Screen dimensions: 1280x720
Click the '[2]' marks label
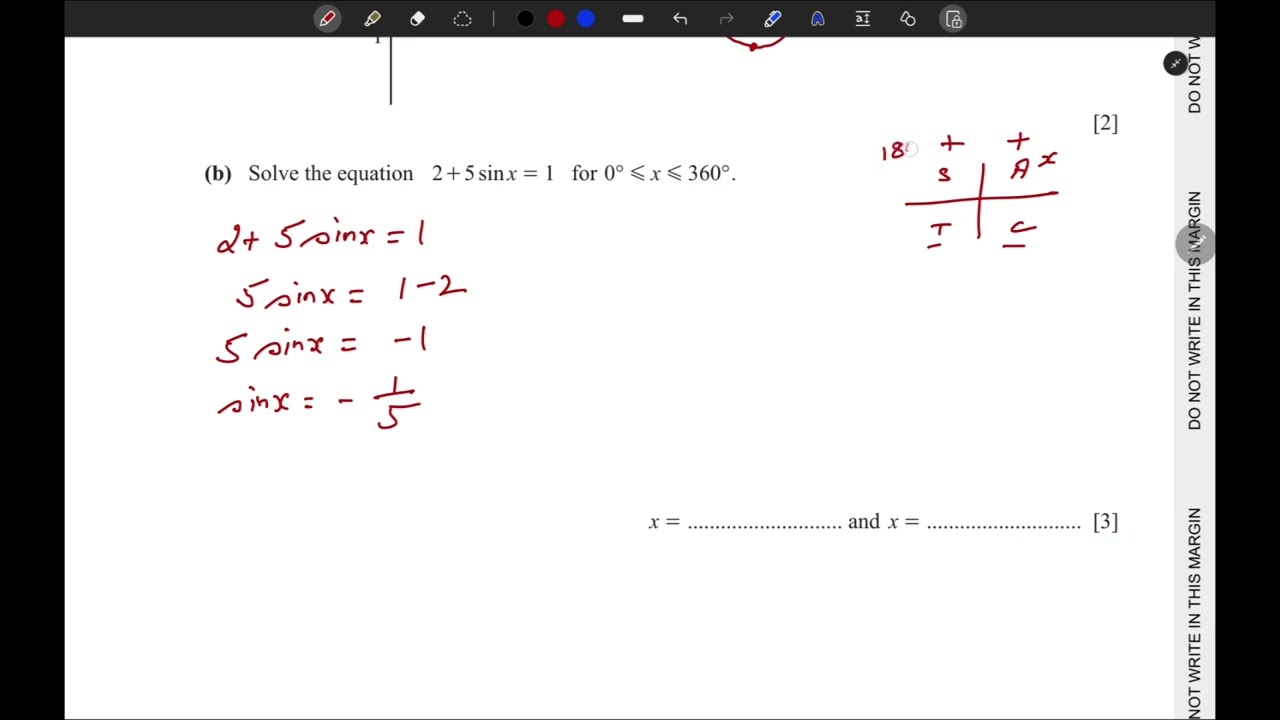(1105, 124)
